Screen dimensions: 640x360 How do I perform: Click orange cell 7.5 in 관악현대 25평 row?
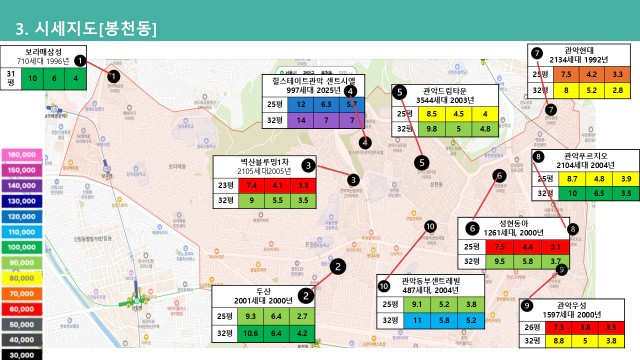point(566,75)
